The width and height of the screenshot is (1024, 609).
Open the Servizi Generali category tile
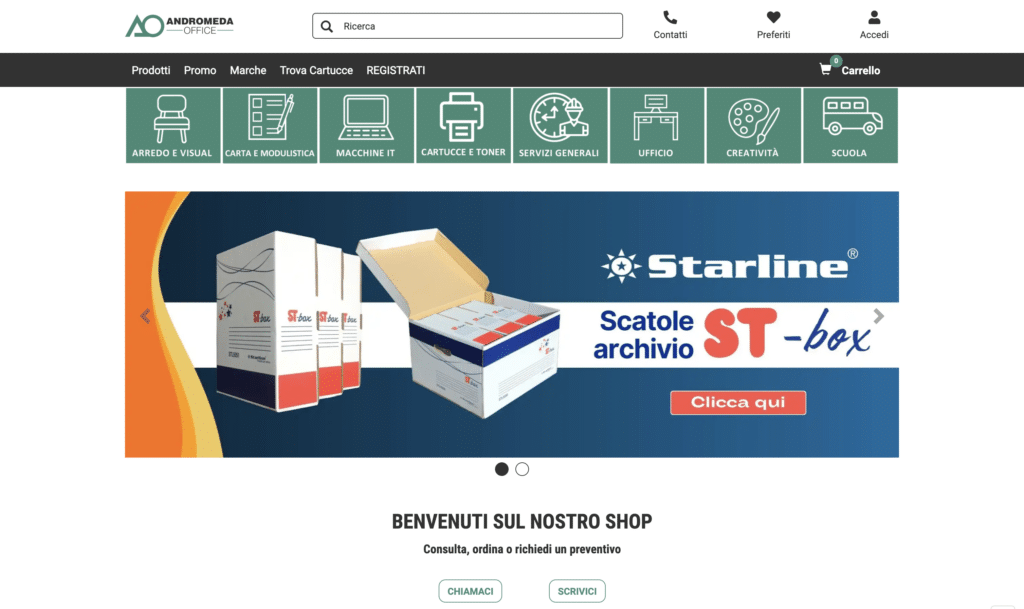click(560, 125)
